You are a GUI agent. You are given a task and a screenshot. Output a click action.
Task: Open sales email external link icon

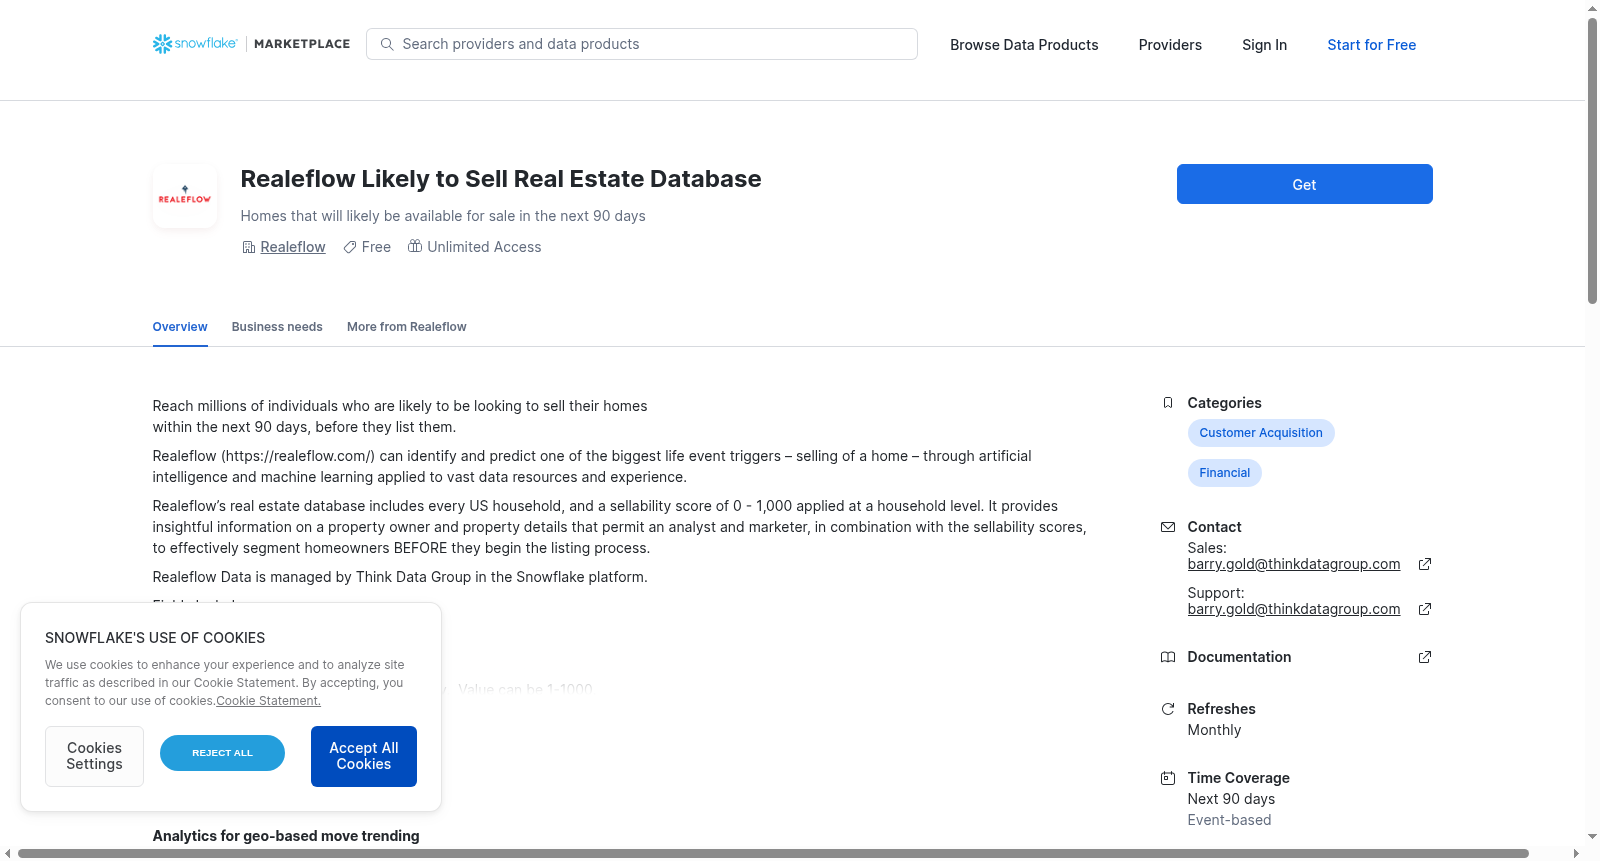click(x=1425, y=564)
